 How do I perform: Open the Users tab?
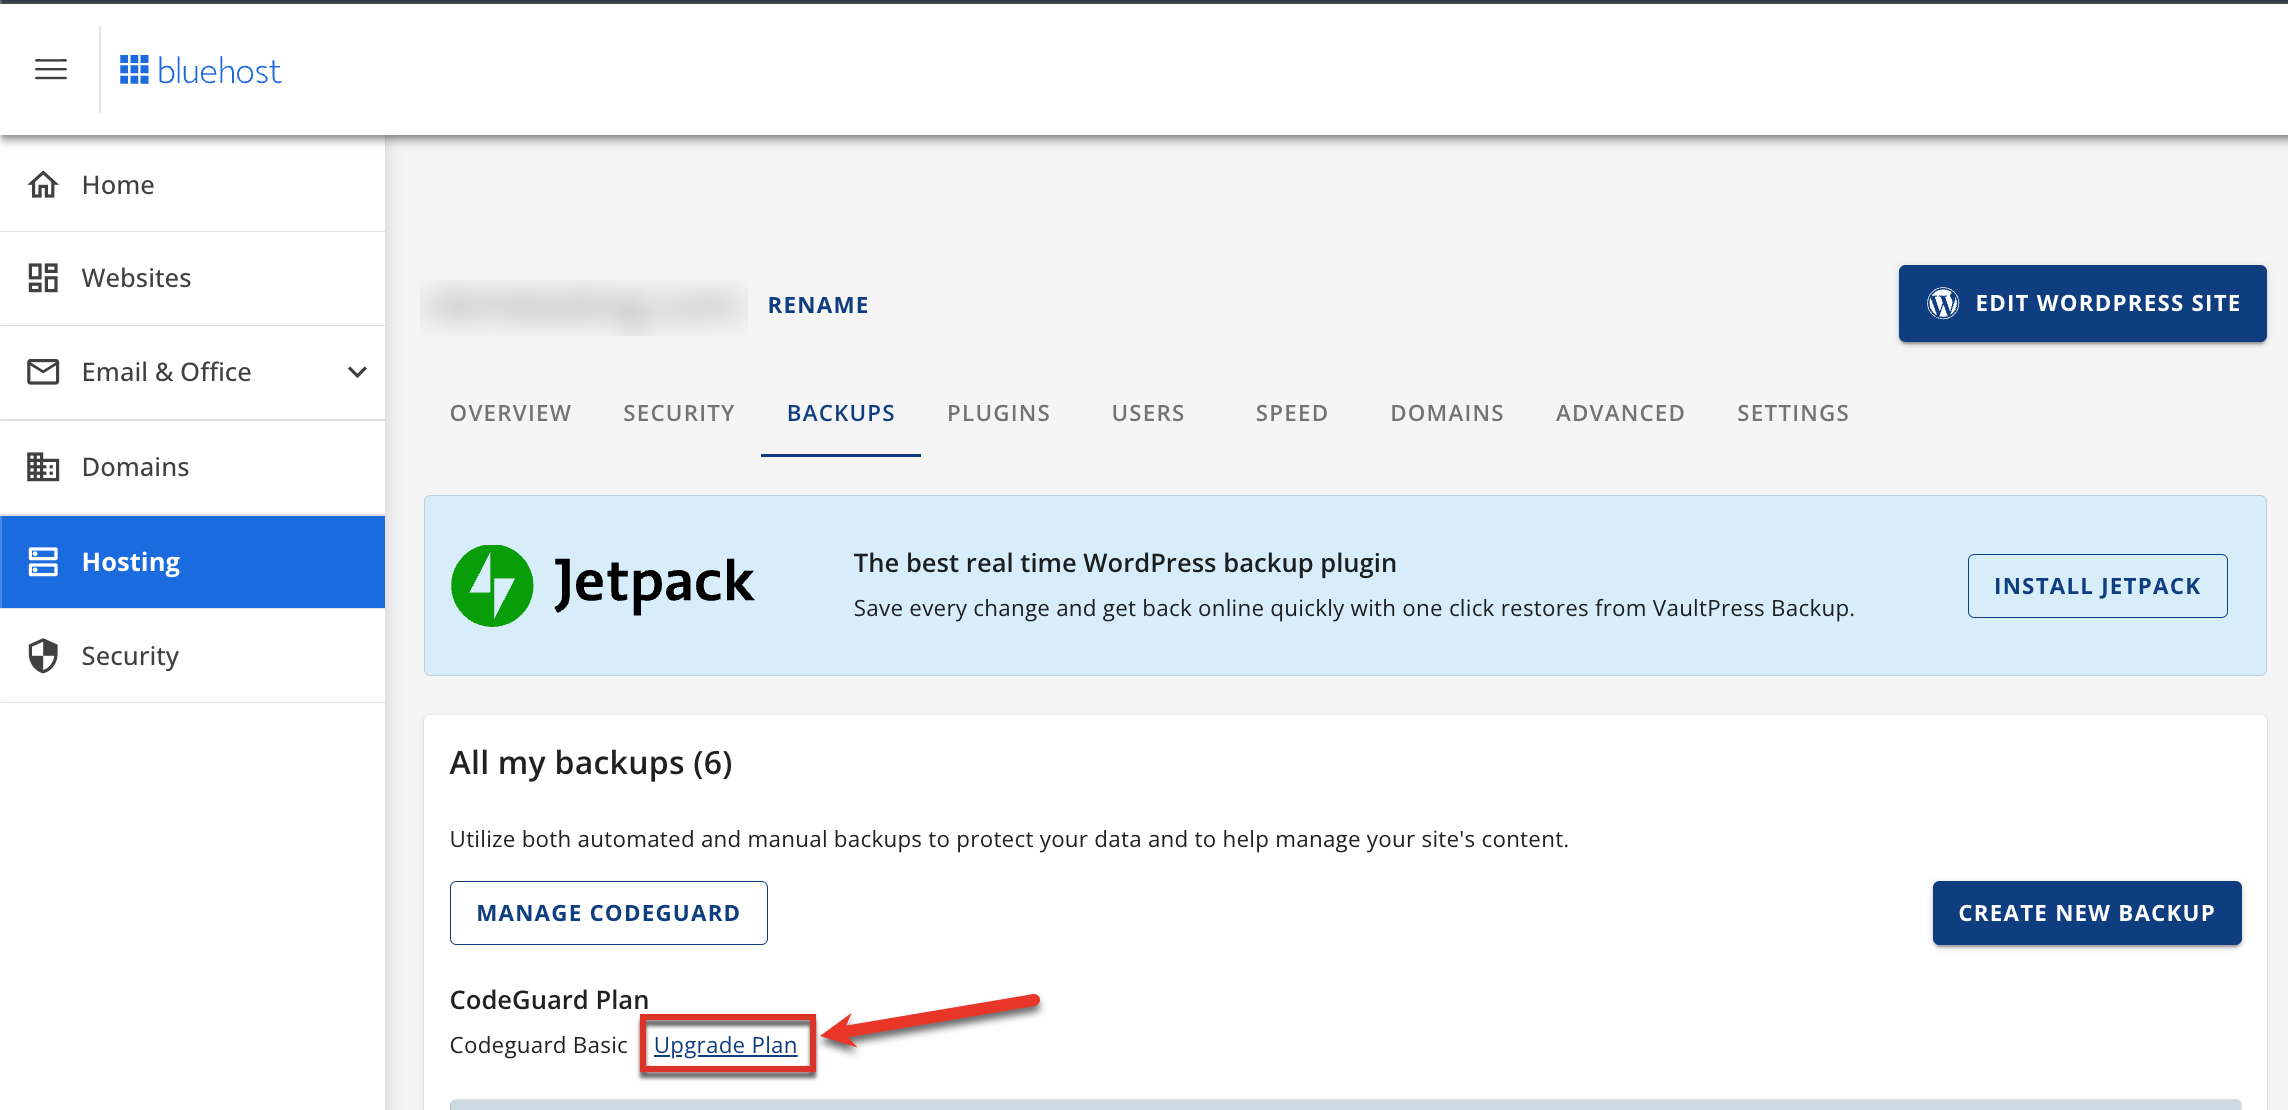[1148, 413]
